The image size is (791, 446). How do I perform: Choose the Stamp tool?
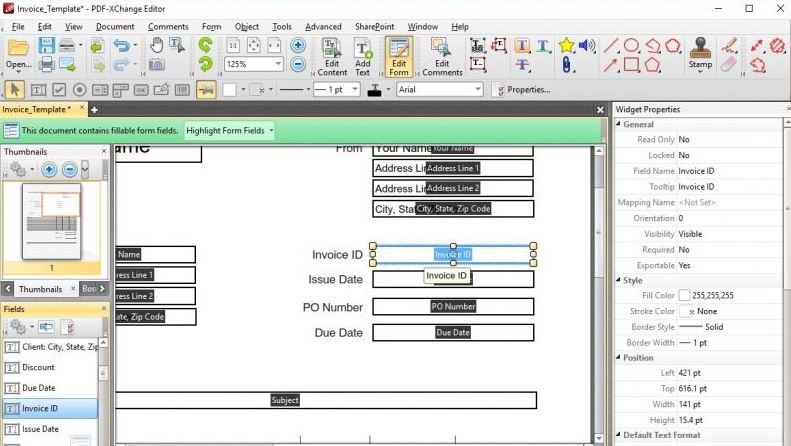(x=700, y=53)
